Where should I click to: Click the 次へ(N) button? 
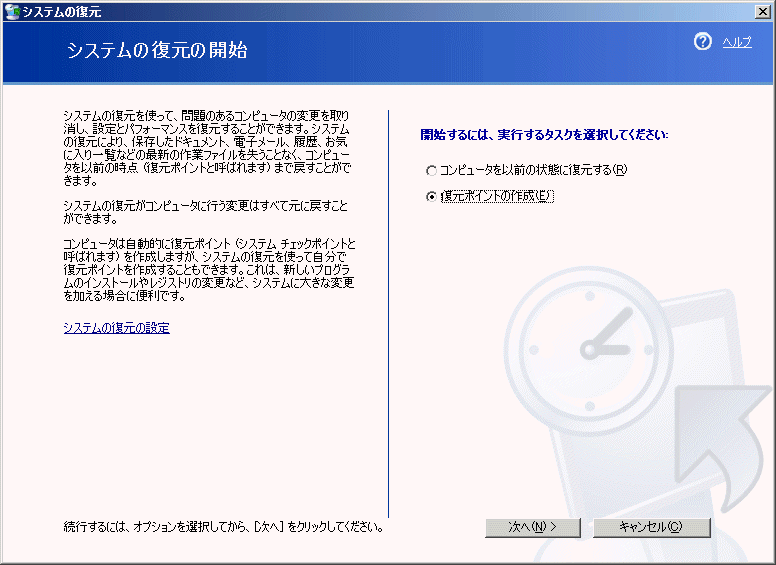click(x=533, y=527)
